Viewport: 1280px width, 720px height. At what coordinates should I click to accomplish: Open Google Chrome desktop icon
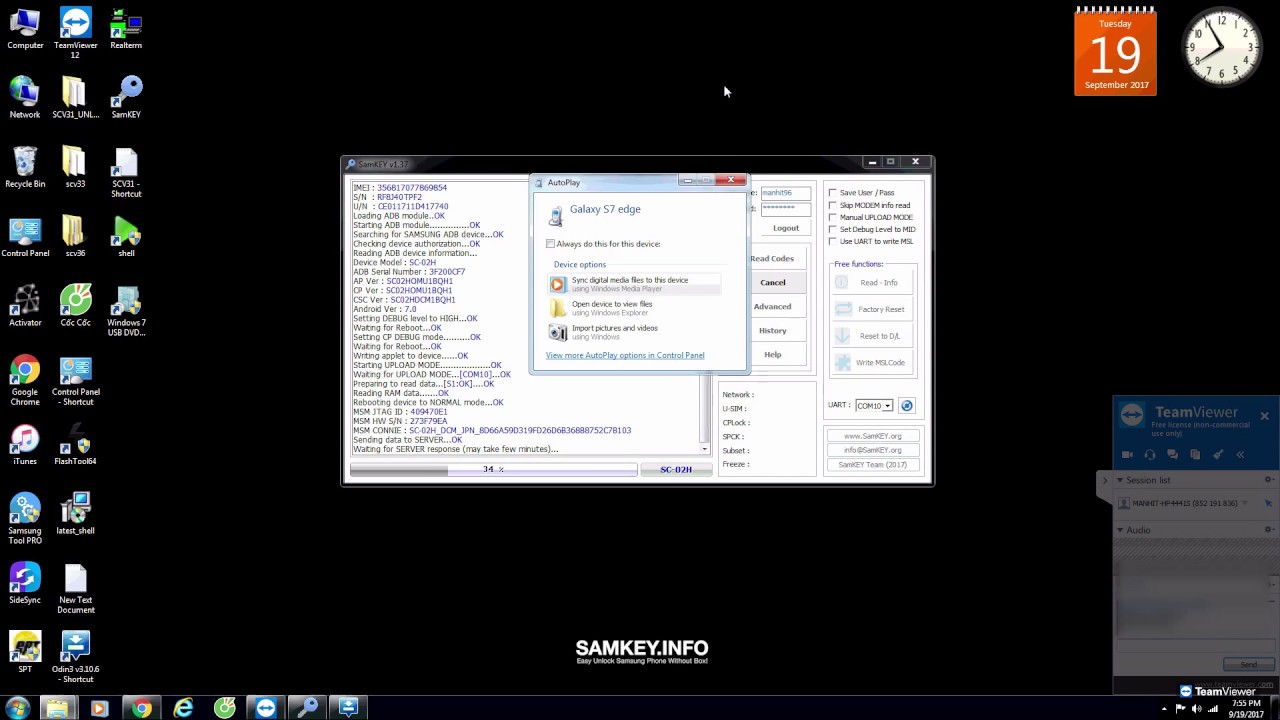pyautogui.click(x=25, y=380)
